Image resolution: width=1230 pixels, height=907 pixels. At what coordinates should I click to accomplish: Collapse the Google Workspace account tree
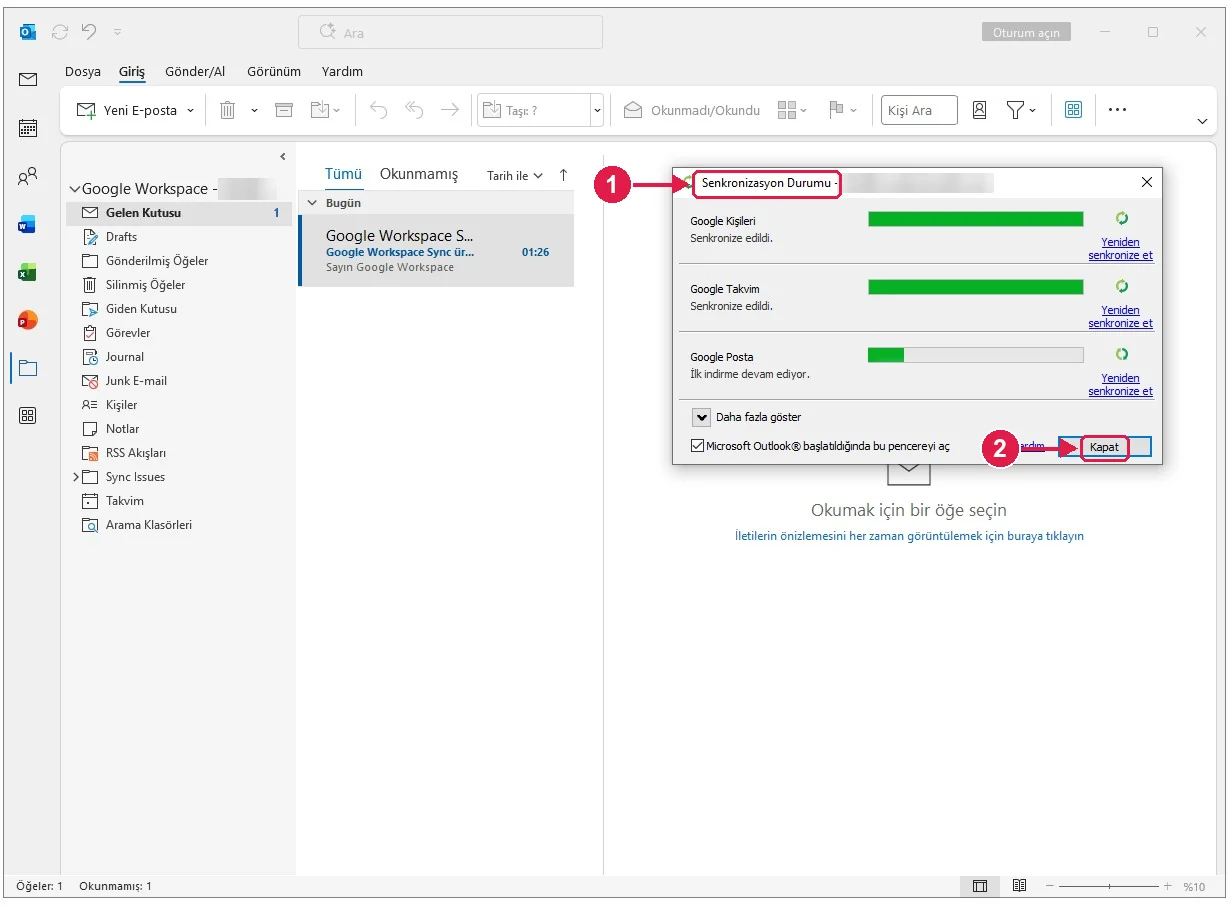74,189
